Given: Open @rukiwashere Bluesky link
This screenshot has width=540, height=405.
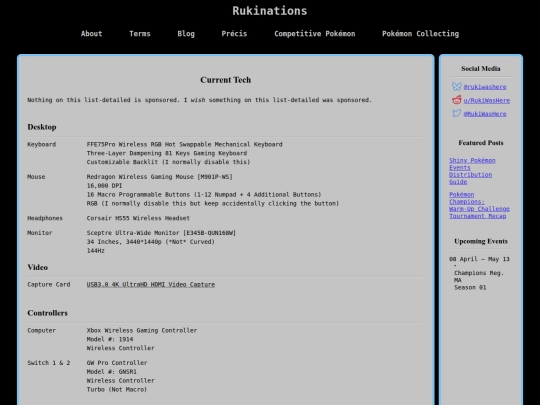Looking at the screenshot, I should point(485,87).
